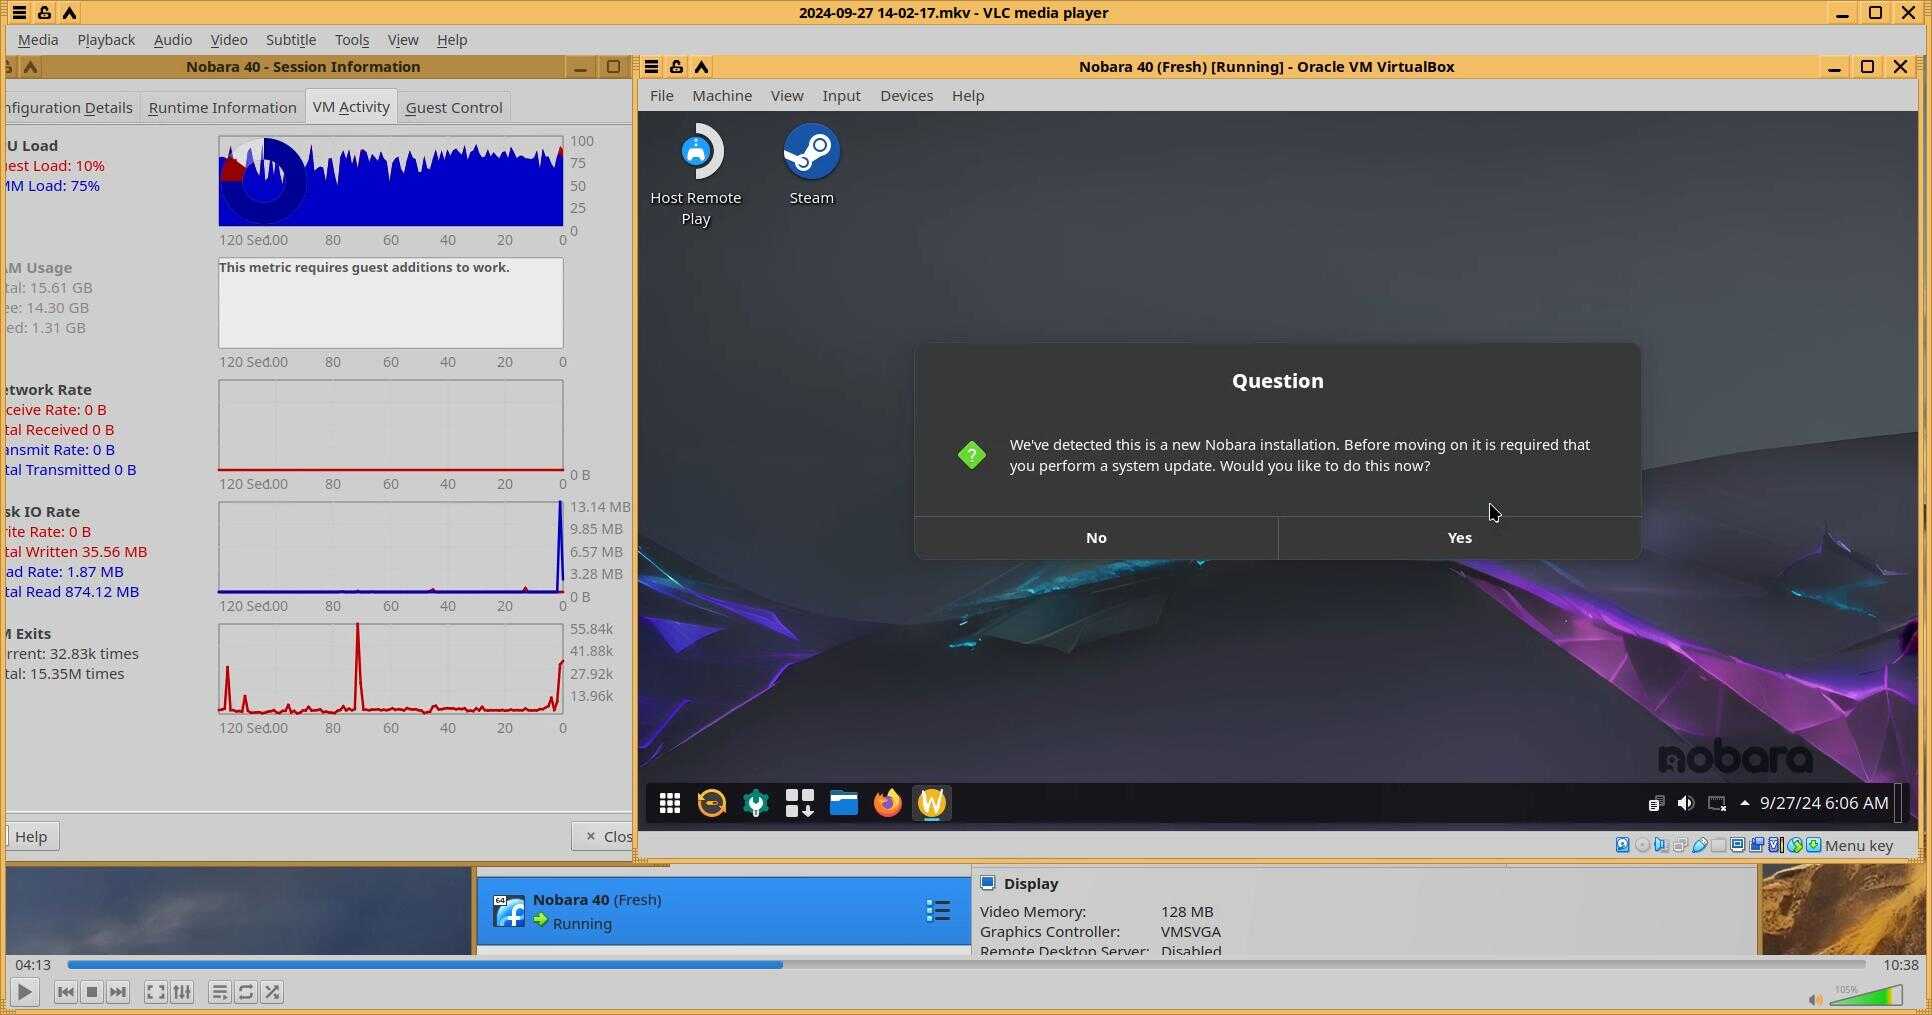Screen dimensions: 1932x1015
Task: Toggle VLC loop playback mode
Action: pos(246,992)
